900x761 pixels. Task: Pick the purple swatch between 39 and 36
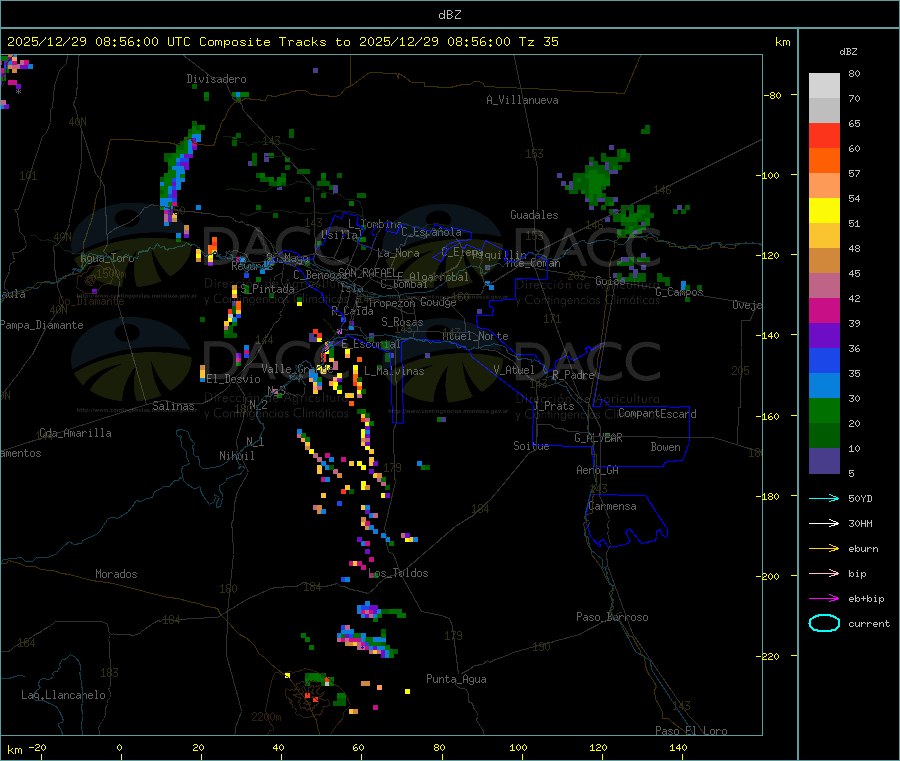coord(824,336)
